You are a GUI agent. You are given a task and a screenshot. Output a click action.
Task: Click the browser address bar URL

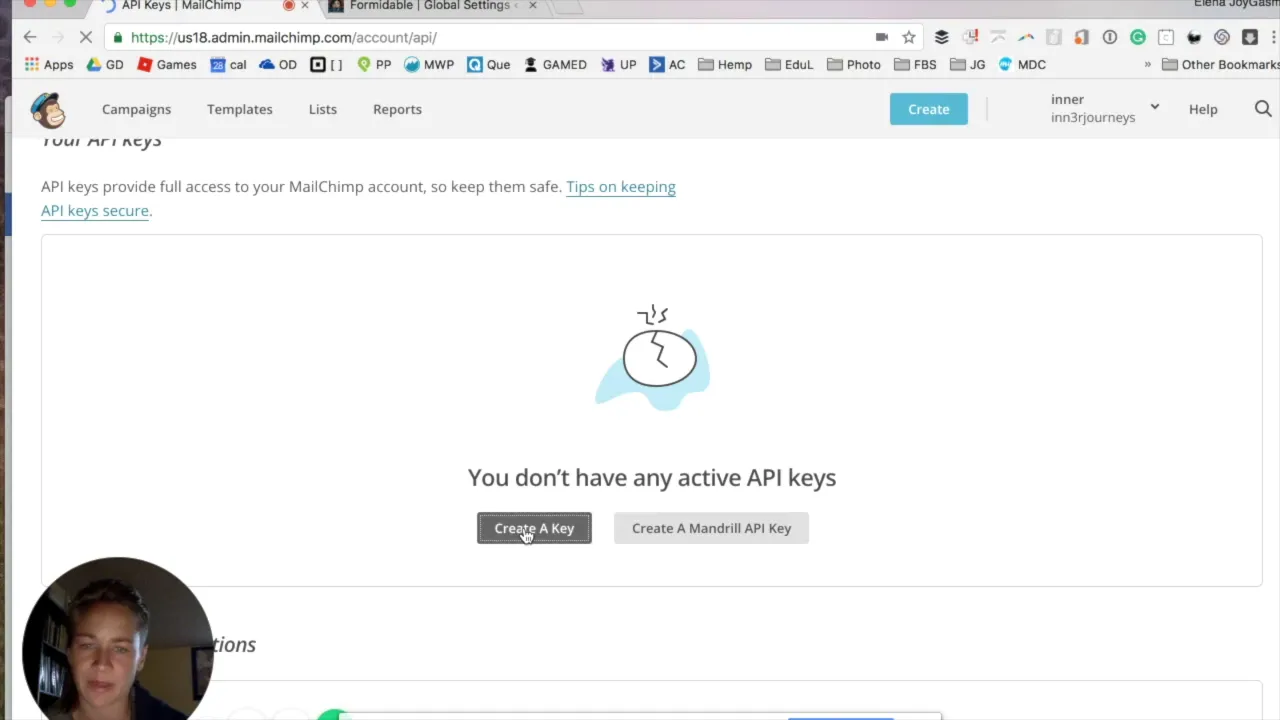tap(283, 37)
